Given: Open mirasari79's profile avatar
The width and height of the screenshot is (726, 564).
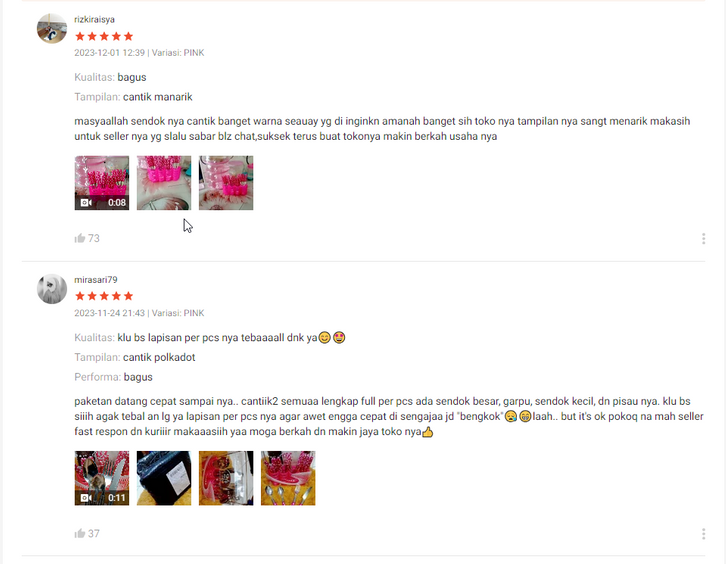Looking at the screenshot, I should [x=52, y=289].
